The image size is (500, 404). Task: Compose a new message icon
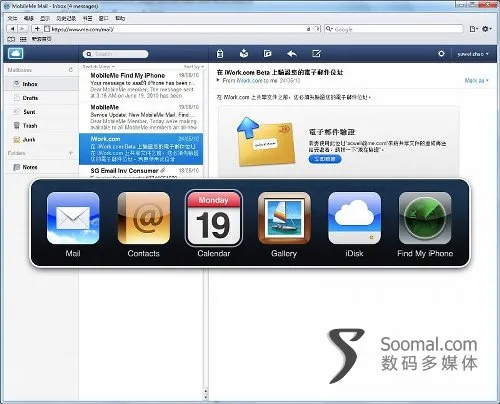316,53
